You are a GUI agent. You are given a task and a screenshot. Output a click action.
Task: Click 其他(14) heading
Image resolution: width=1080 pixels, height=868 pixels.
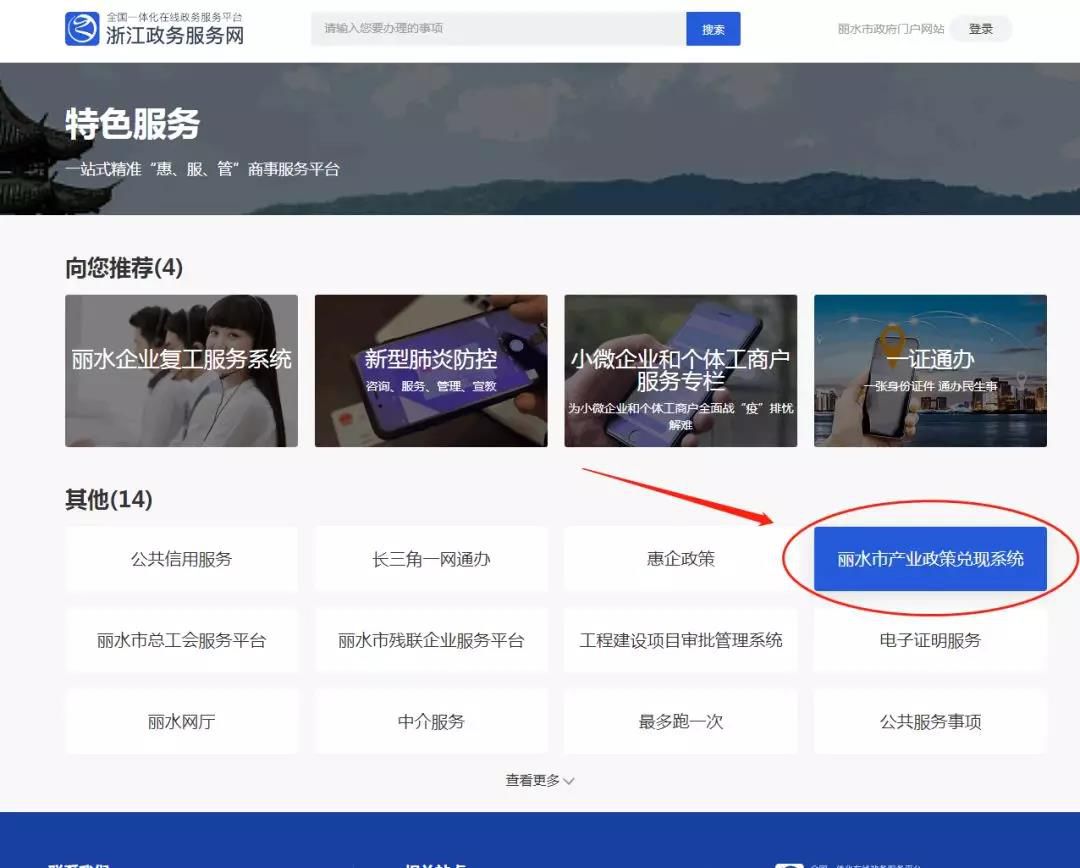109,499
